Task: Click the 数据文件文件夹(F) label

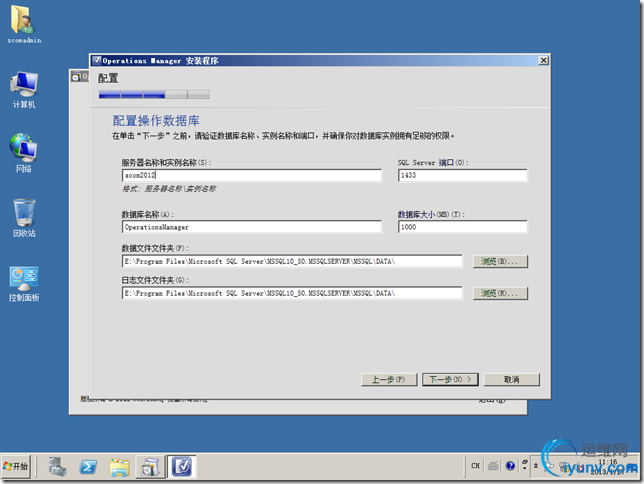Action: point(155,248)
